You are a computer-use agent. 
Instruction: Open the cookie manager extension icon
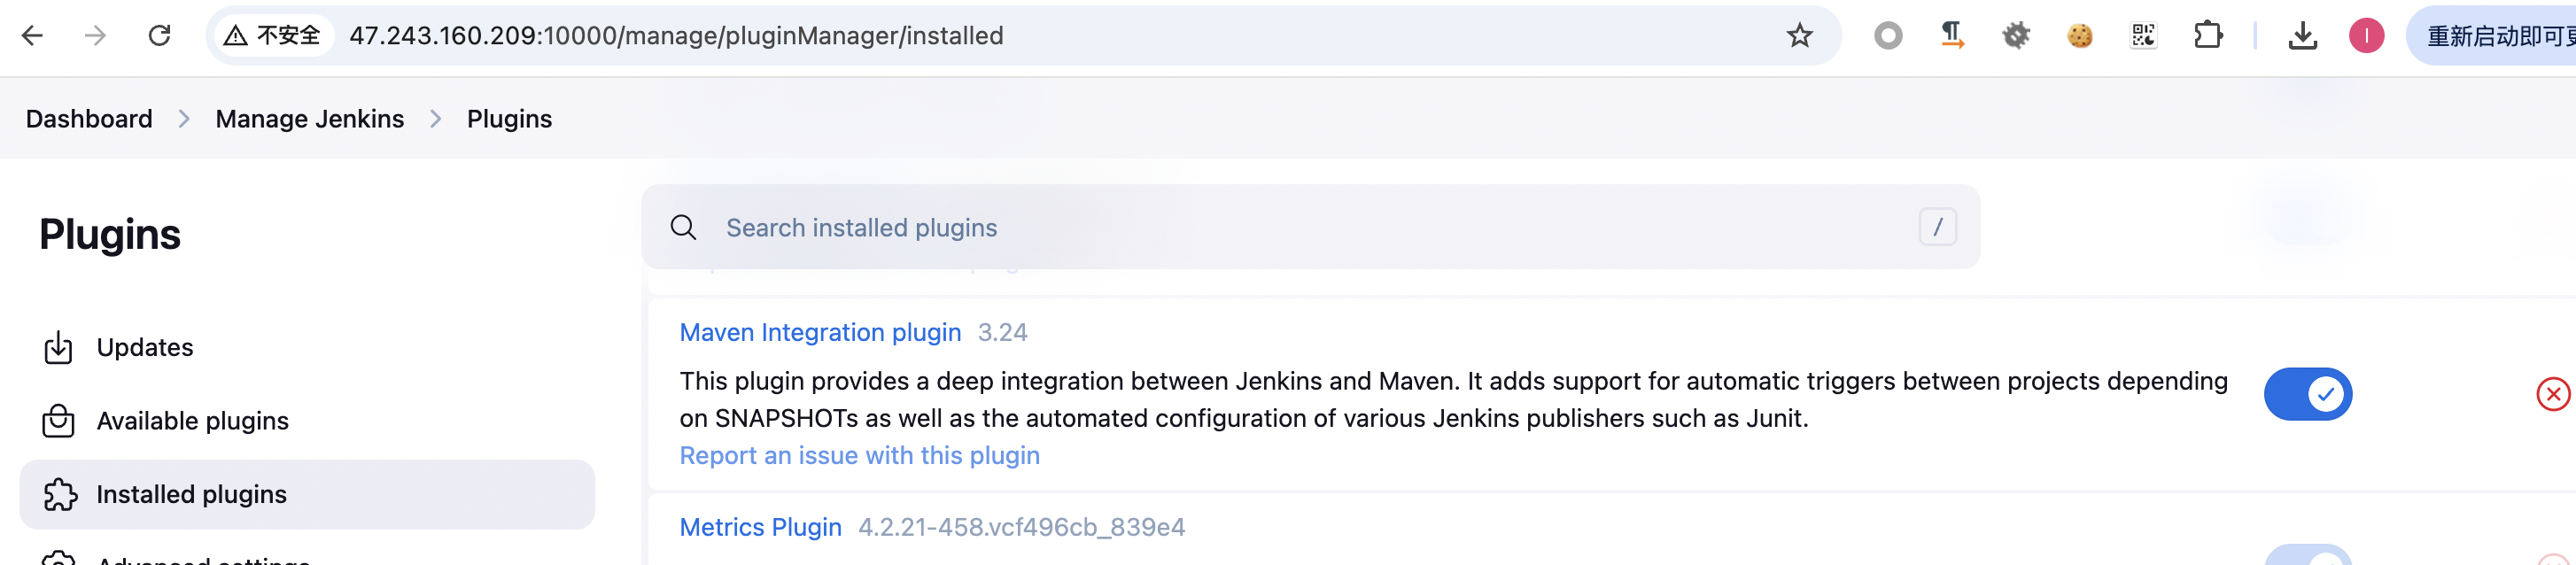coord(2080,35)
